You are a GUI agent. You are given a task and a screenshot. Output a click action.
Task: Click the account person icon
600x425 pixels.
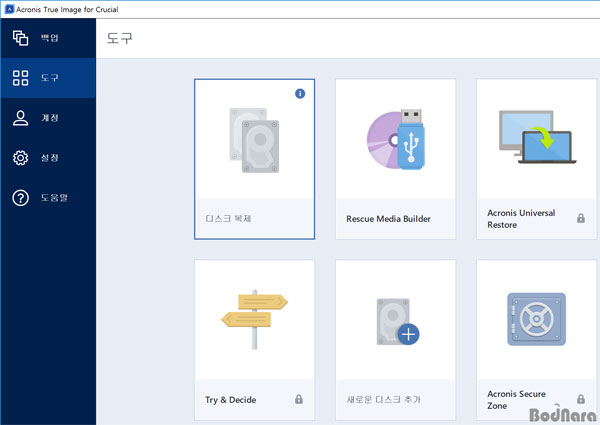click(x=20, y=118)
